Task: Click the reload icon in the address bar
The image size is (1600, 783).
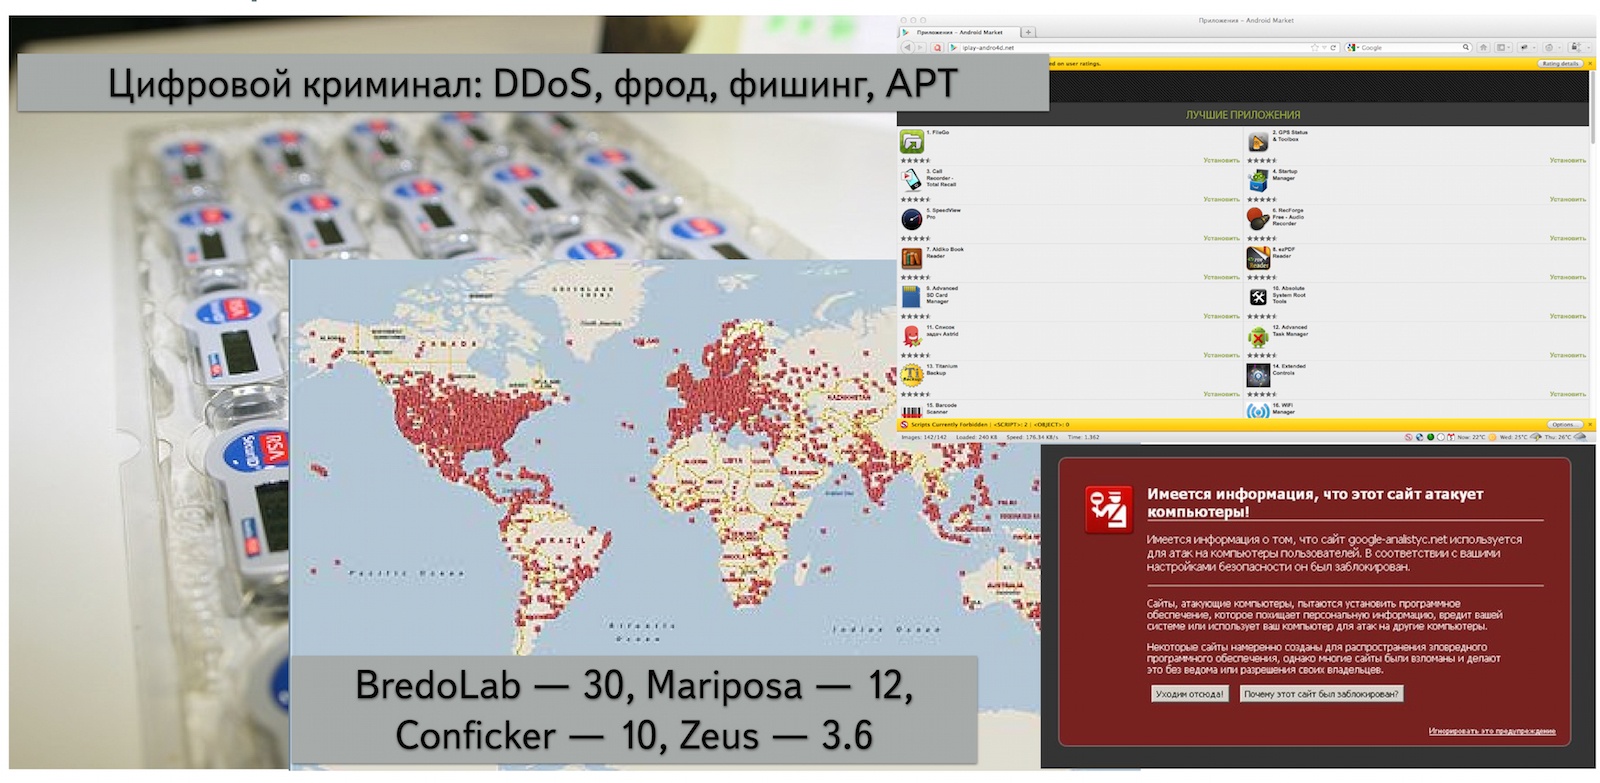Action: click(1333, 47)
